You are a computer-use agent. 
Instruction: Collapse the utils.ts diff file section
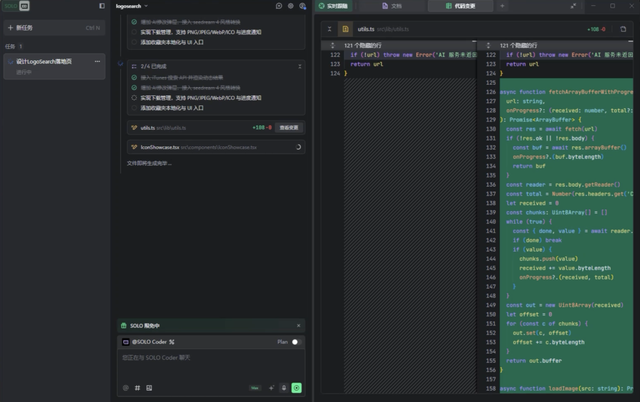(327, 30)
